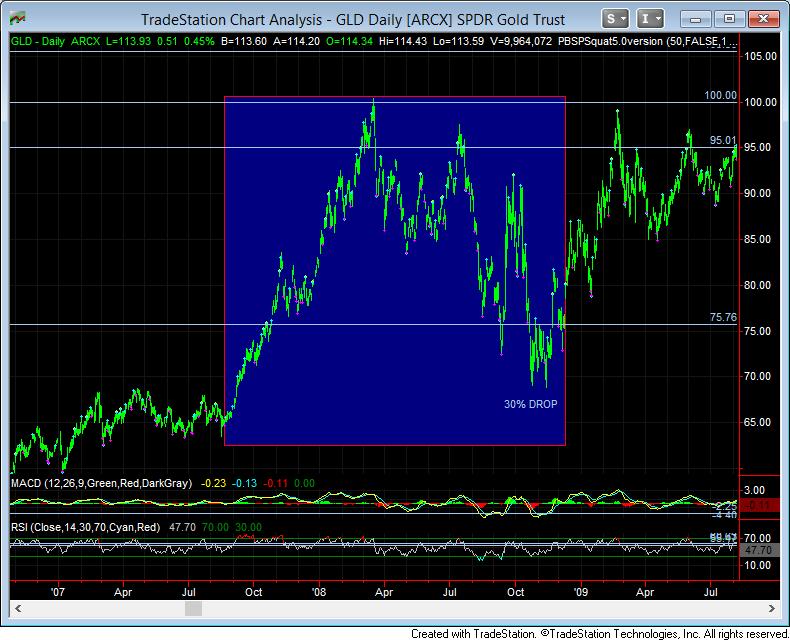Click the horizontal scrollbar right arrow
Screen dimensions: 790x640
click(x=771, y=608)
